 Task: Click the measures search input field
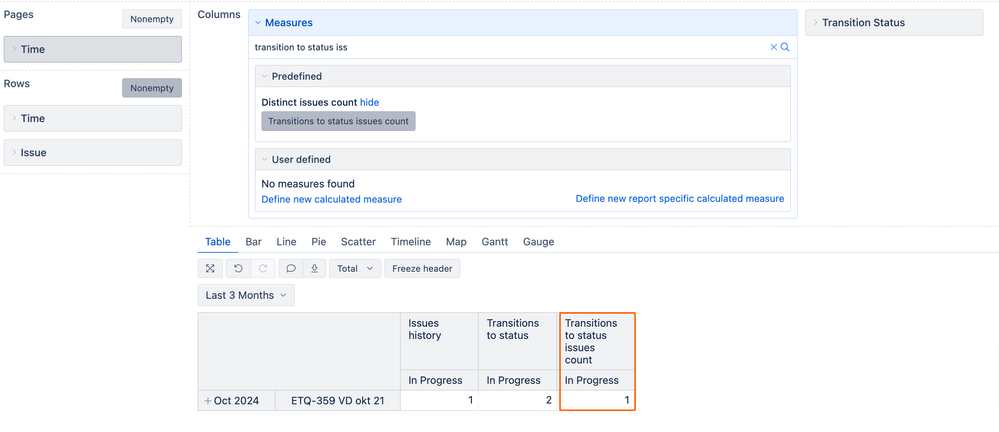tap(510, 47)
